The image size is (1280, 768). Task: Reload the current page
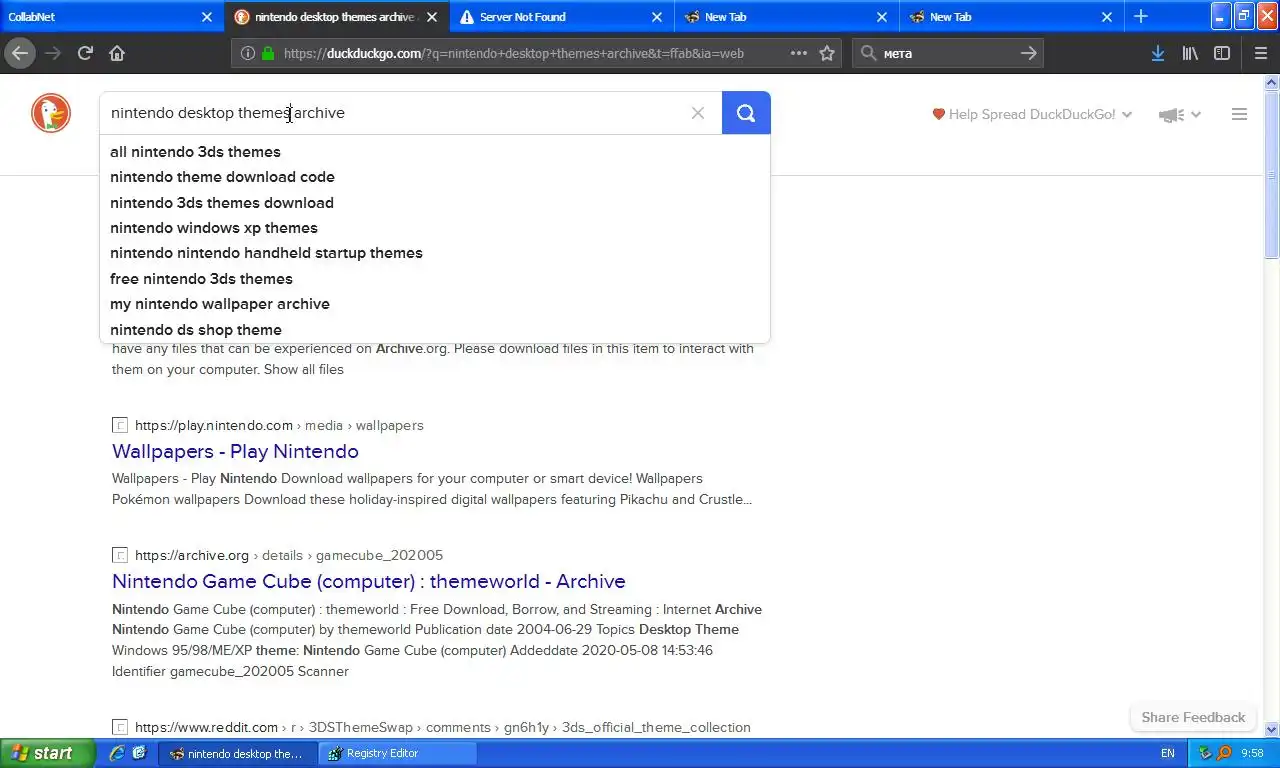pyautogui.click(x=86, y=53)
